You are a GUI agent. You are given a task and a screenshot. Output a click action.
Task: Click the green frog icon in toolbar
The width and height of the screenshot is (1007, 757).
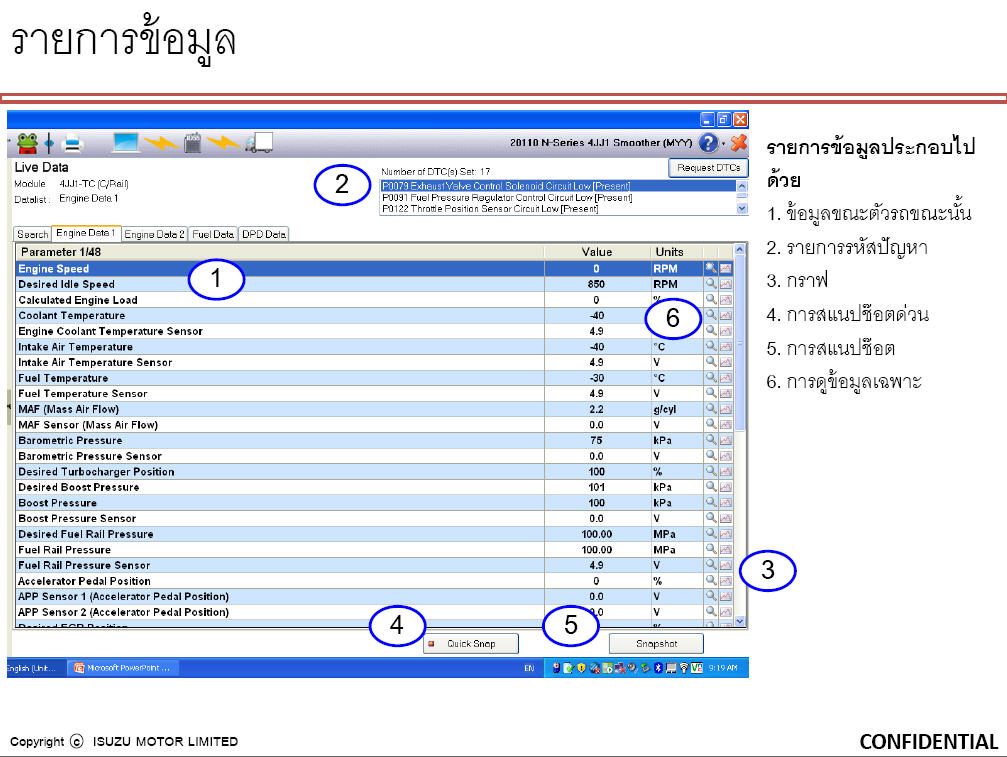coord(27,143)
